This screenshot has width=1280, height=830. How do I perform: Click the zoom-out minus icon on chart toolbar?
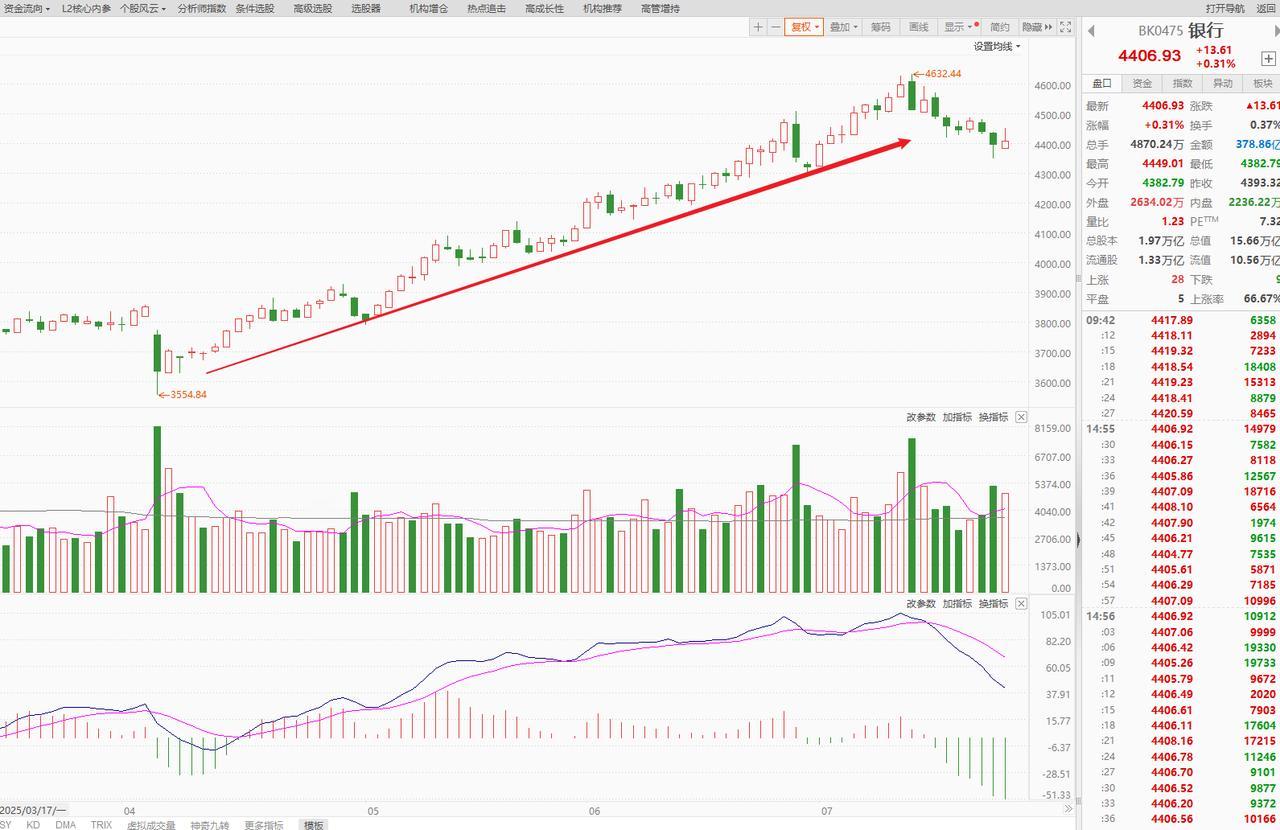pyautogui.click(x=775, y=27)
